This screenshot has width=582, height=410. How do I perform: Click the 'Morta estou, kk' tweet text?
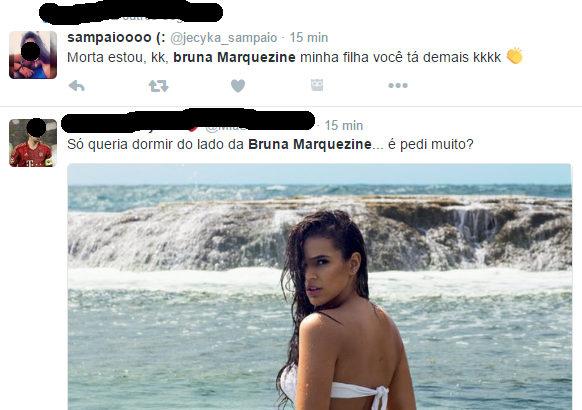(x=118, y=58)
